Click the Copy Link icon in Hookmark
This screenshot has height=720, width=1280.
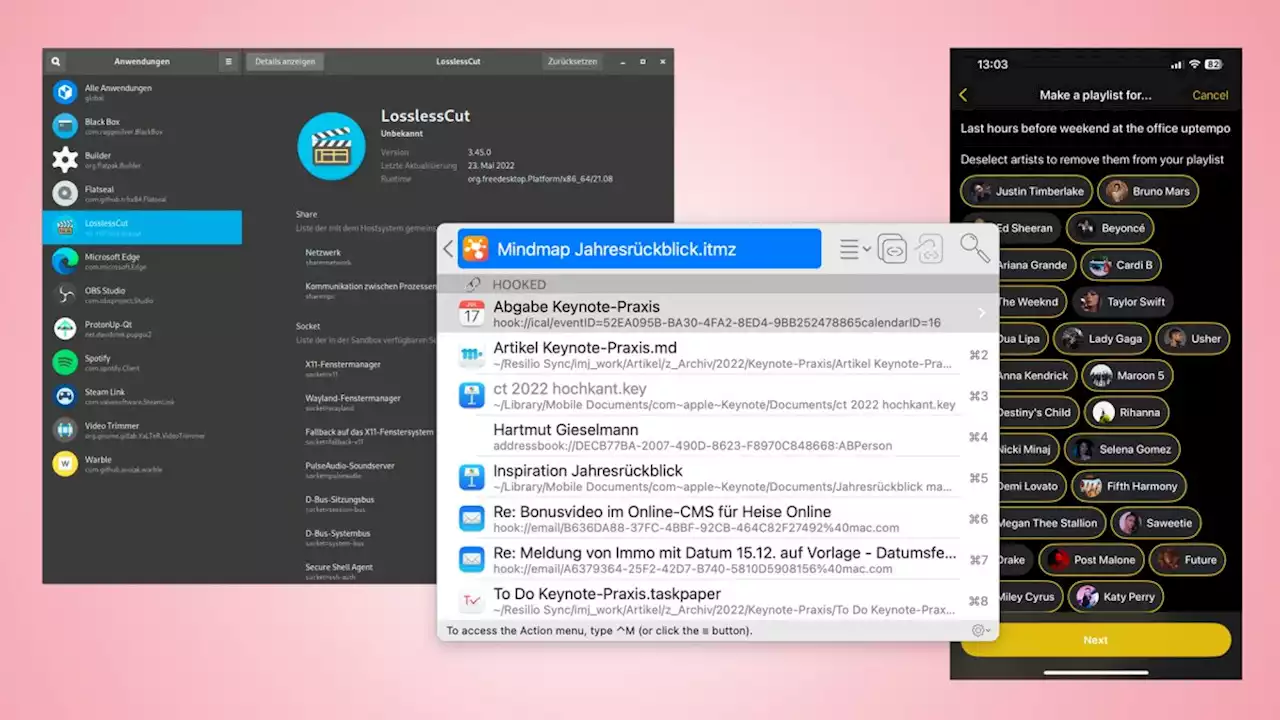click(x=892, y=249)
